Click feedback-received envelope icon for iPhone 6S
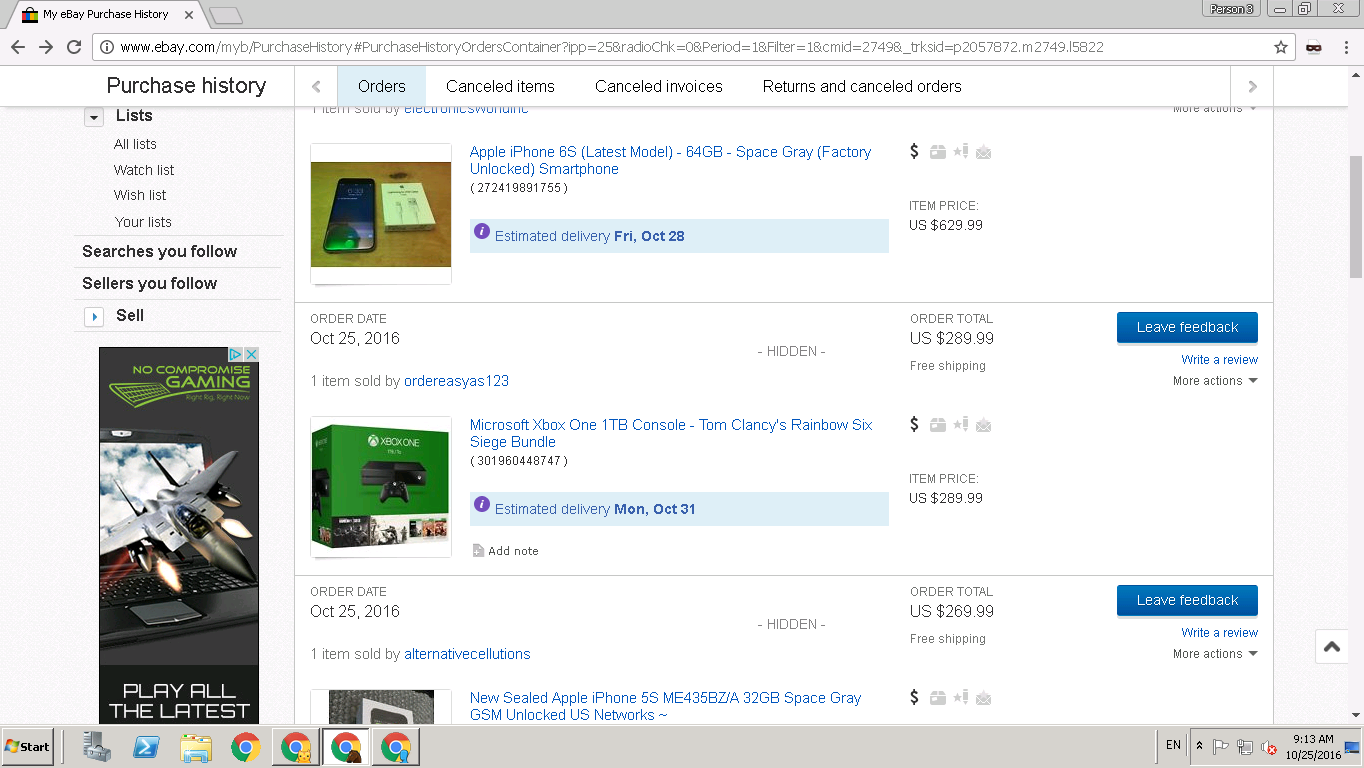This screenshot has height=768, width=1364. [984, 152]
